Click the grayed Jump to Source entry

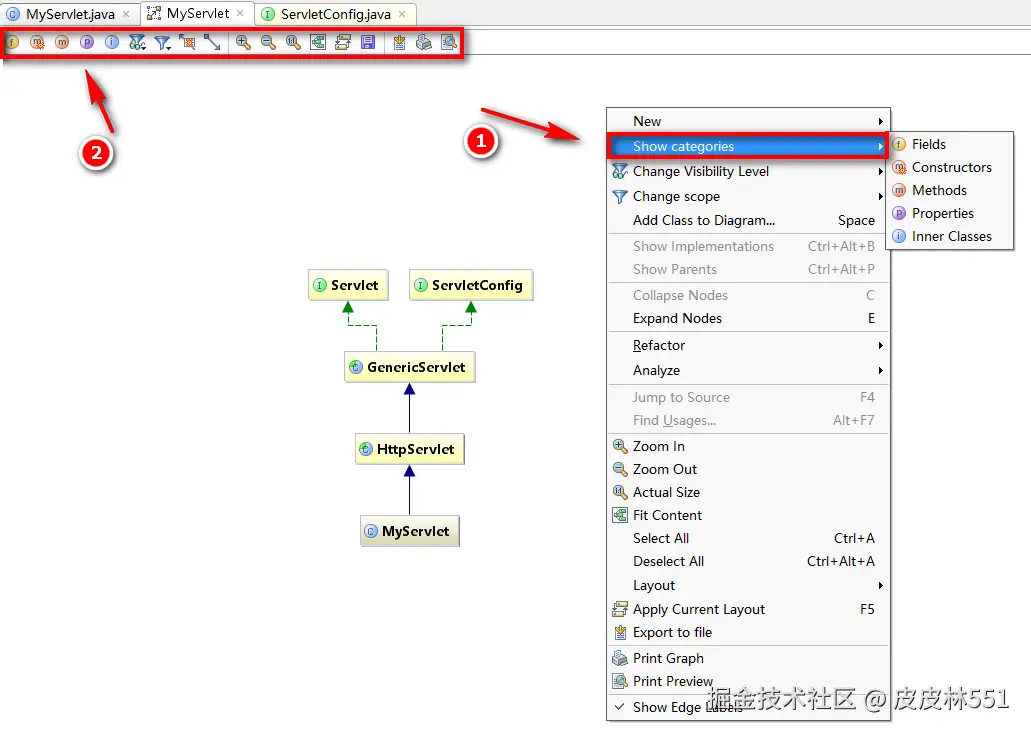(x=748, y=397)
